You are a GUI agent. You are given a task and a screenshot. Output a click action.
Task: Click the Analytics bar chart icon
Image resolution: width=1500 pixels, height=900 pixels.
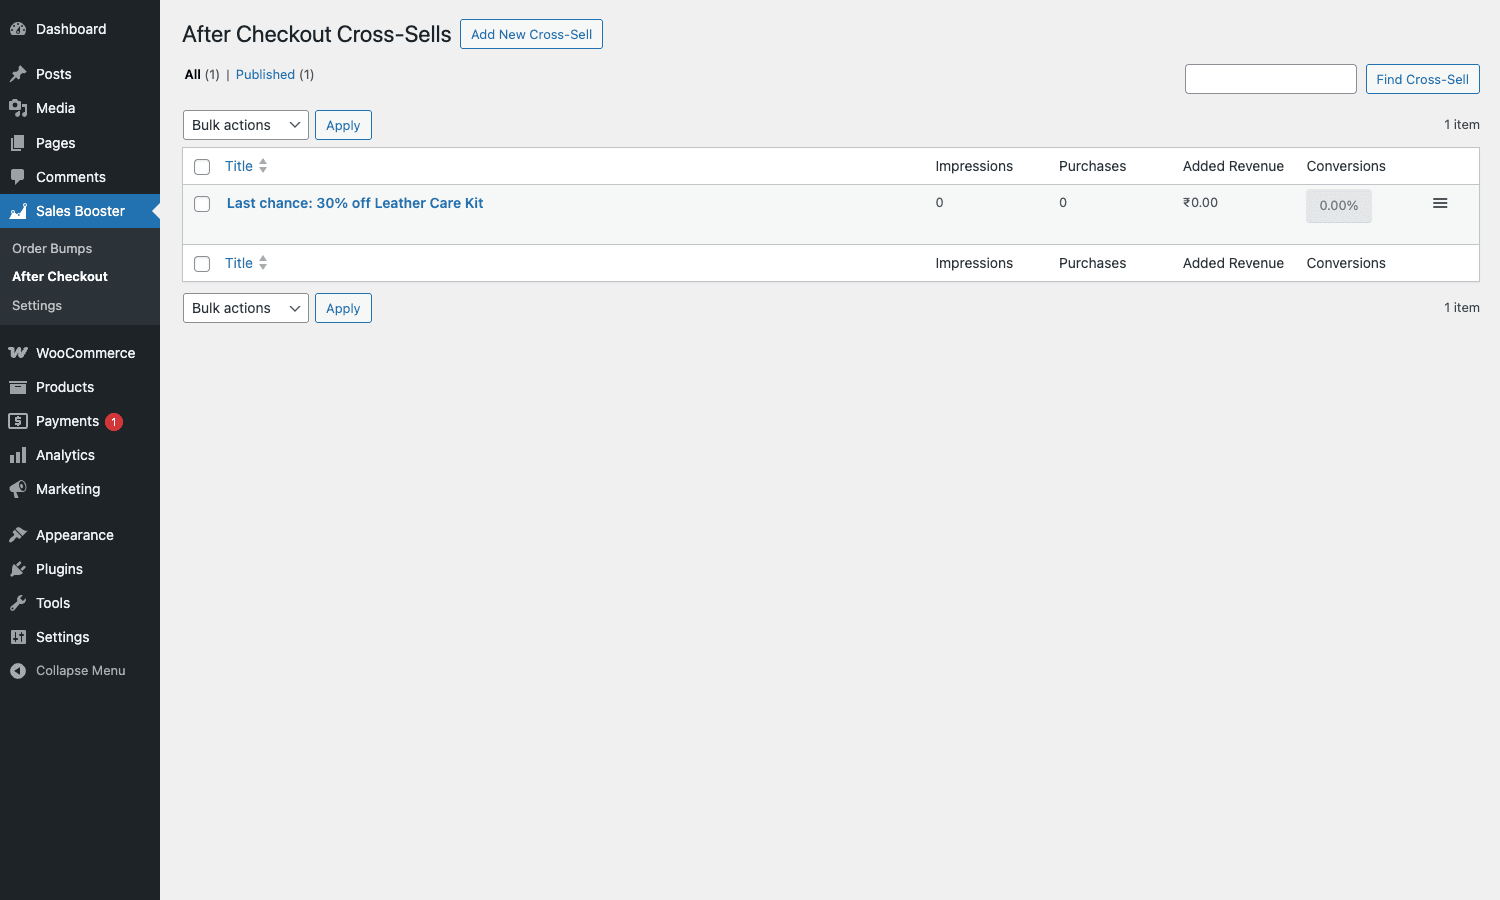[18, 455]
